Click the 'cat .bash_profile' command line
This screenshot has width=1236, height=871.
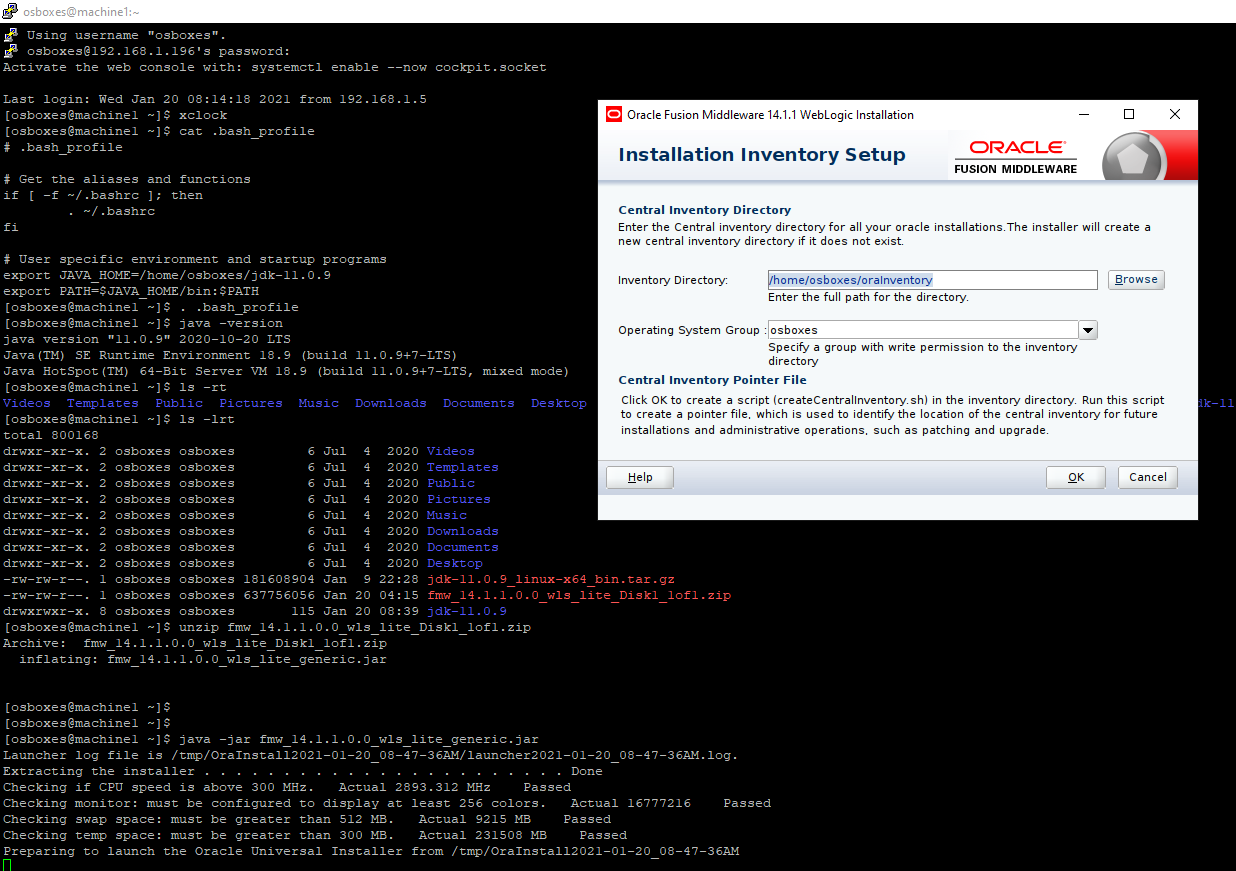(x=159, y=131)
